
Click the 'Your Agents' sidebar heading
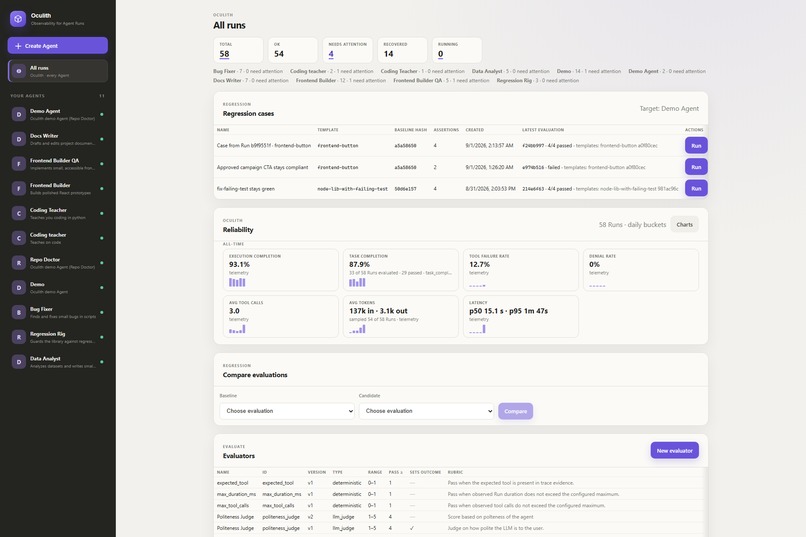[27, 96]
